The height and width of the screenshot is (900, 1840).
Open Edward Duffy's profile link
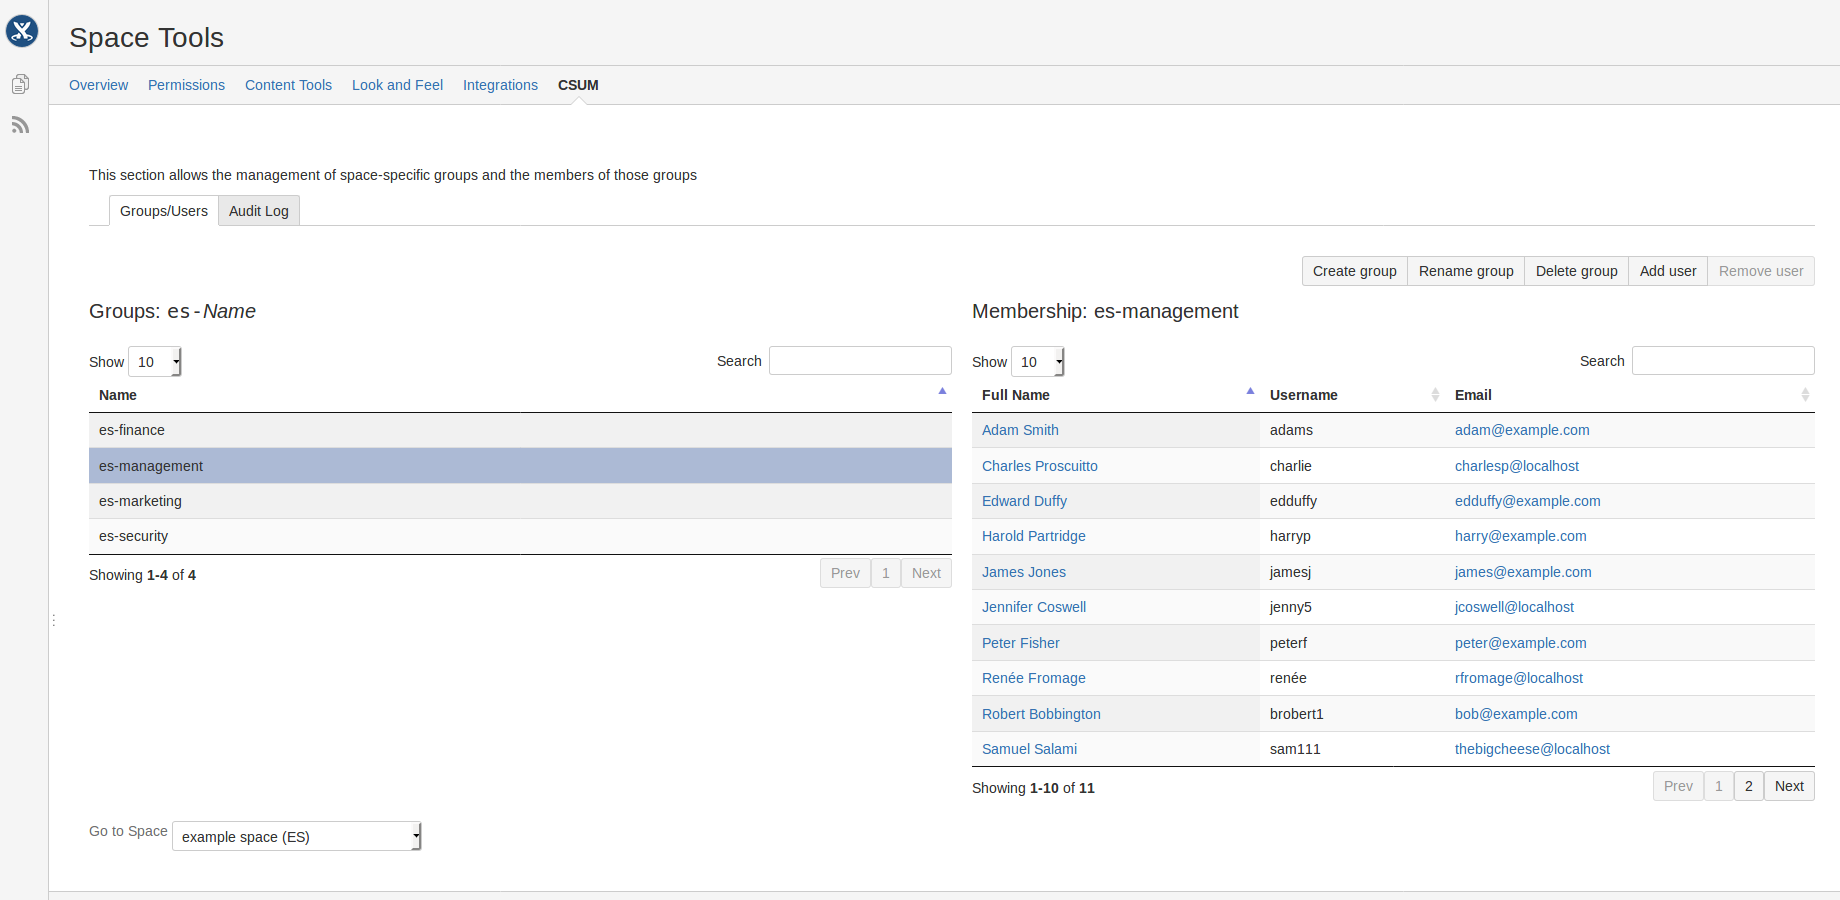[1024, 501]
